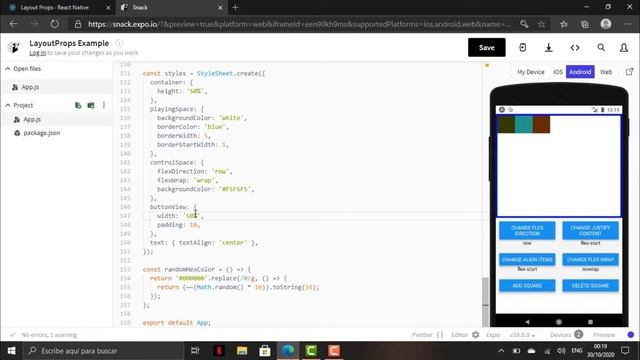Open a new browser tab
Screen dimensions: 640x360
point(236,7)
